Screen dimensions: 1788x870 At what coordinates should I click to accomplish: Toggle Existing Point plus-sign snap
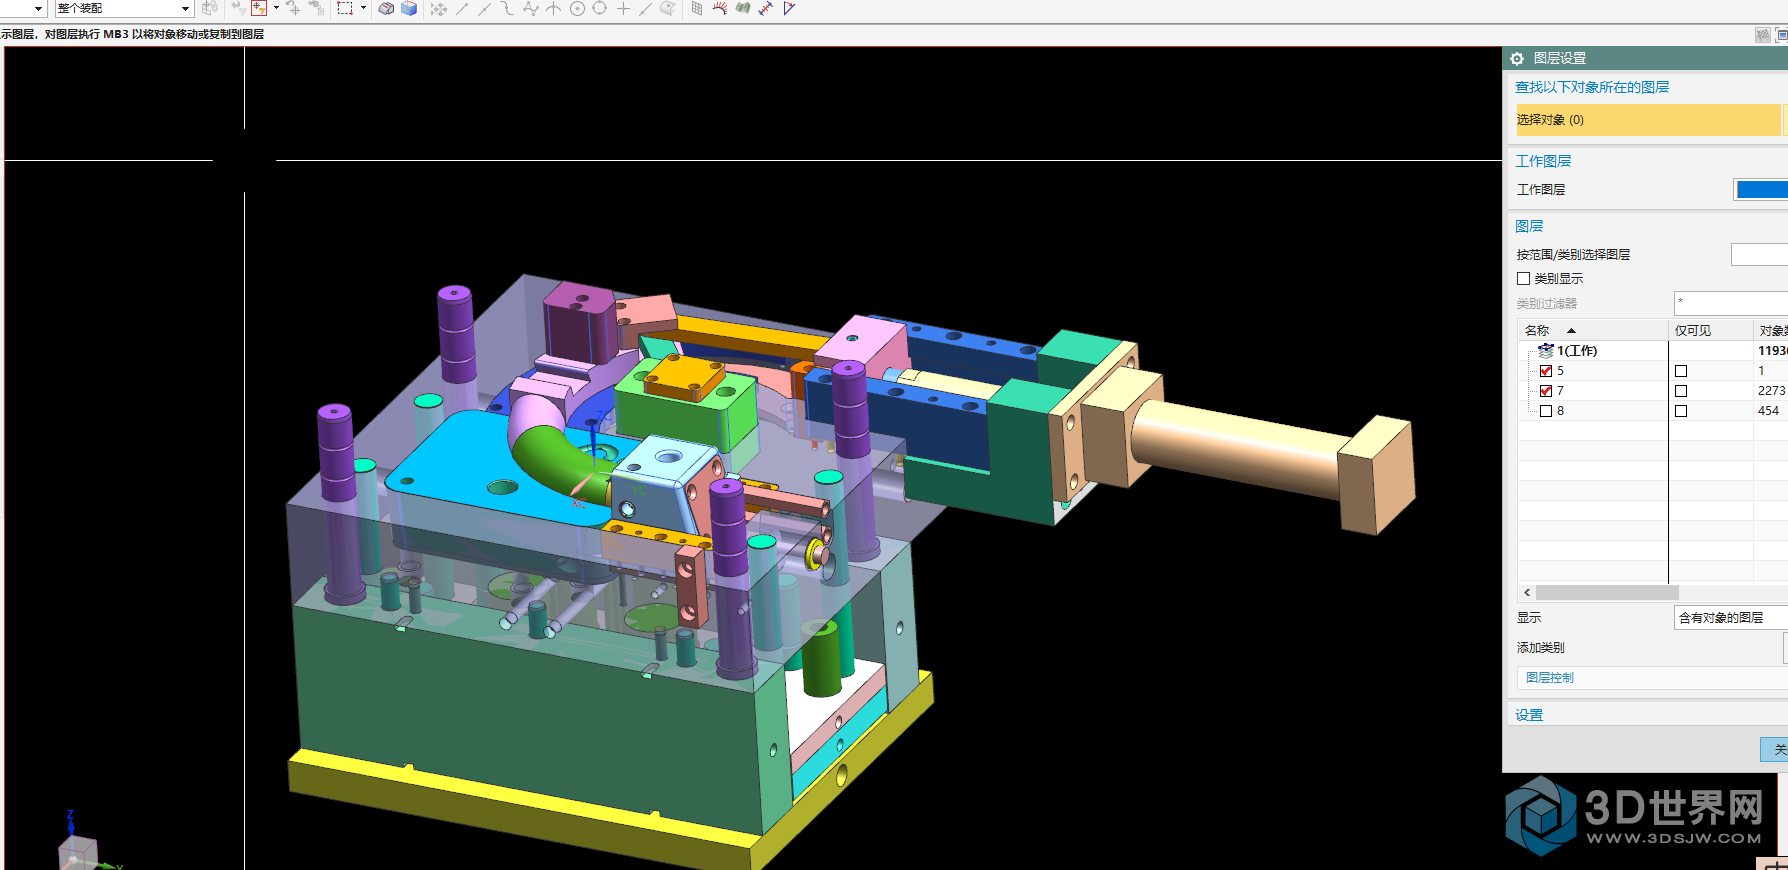[623, 8]
